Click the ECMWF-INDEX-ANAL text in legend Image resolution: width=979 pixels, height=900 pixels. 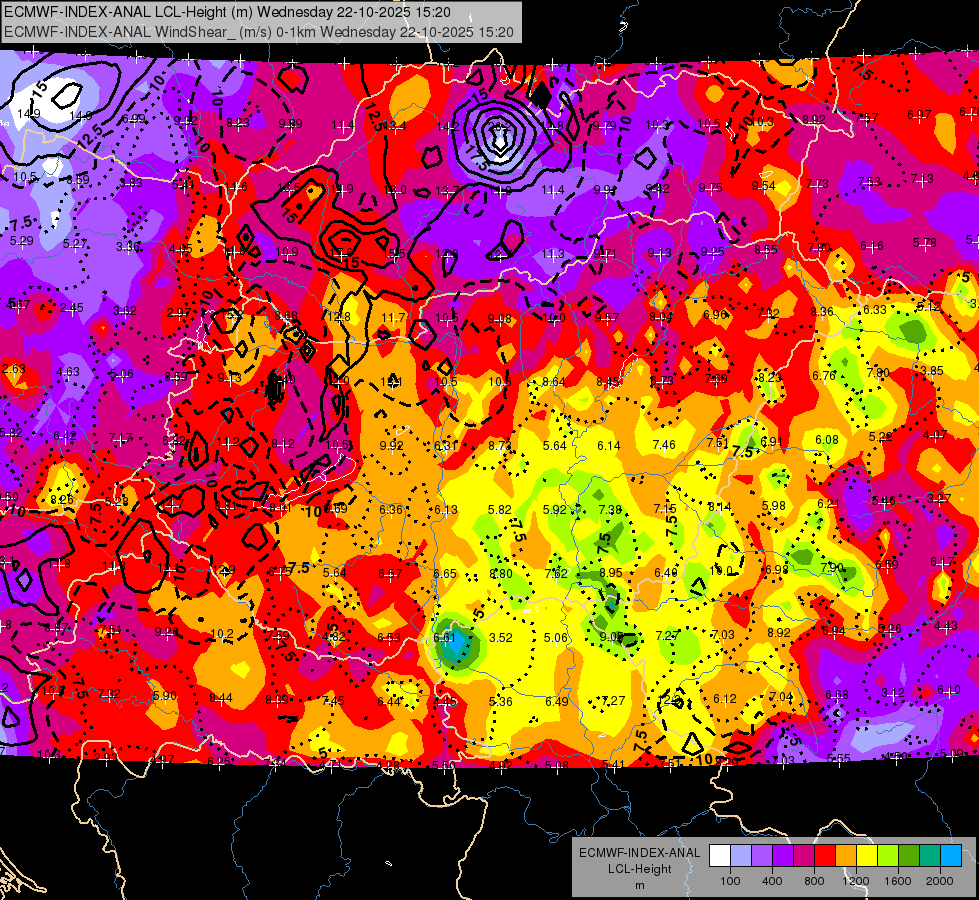639,853
